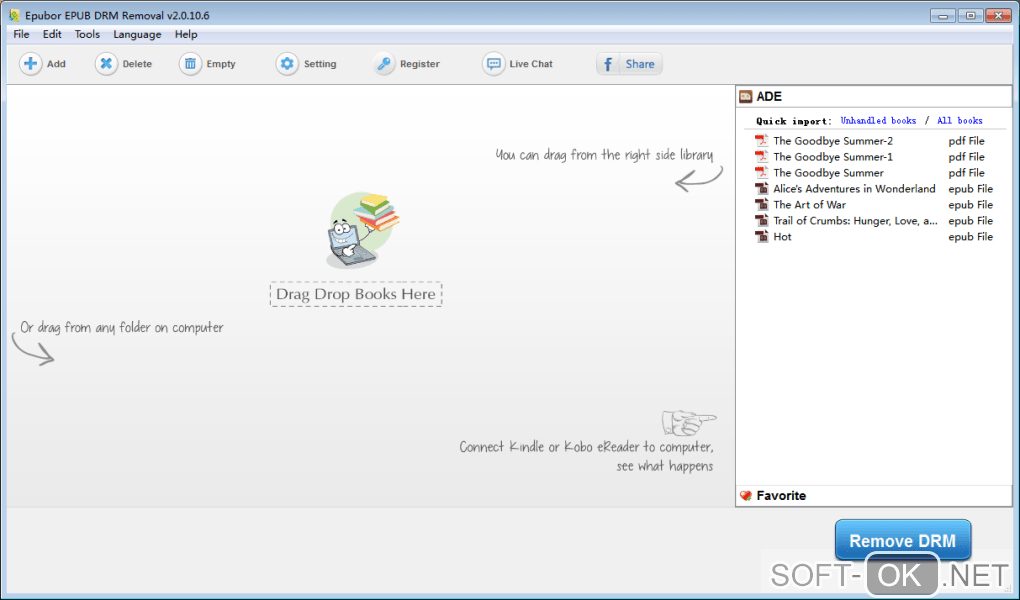Click epub File type of Hot
Screen dimensions: 1020x600
pos(971,236)
